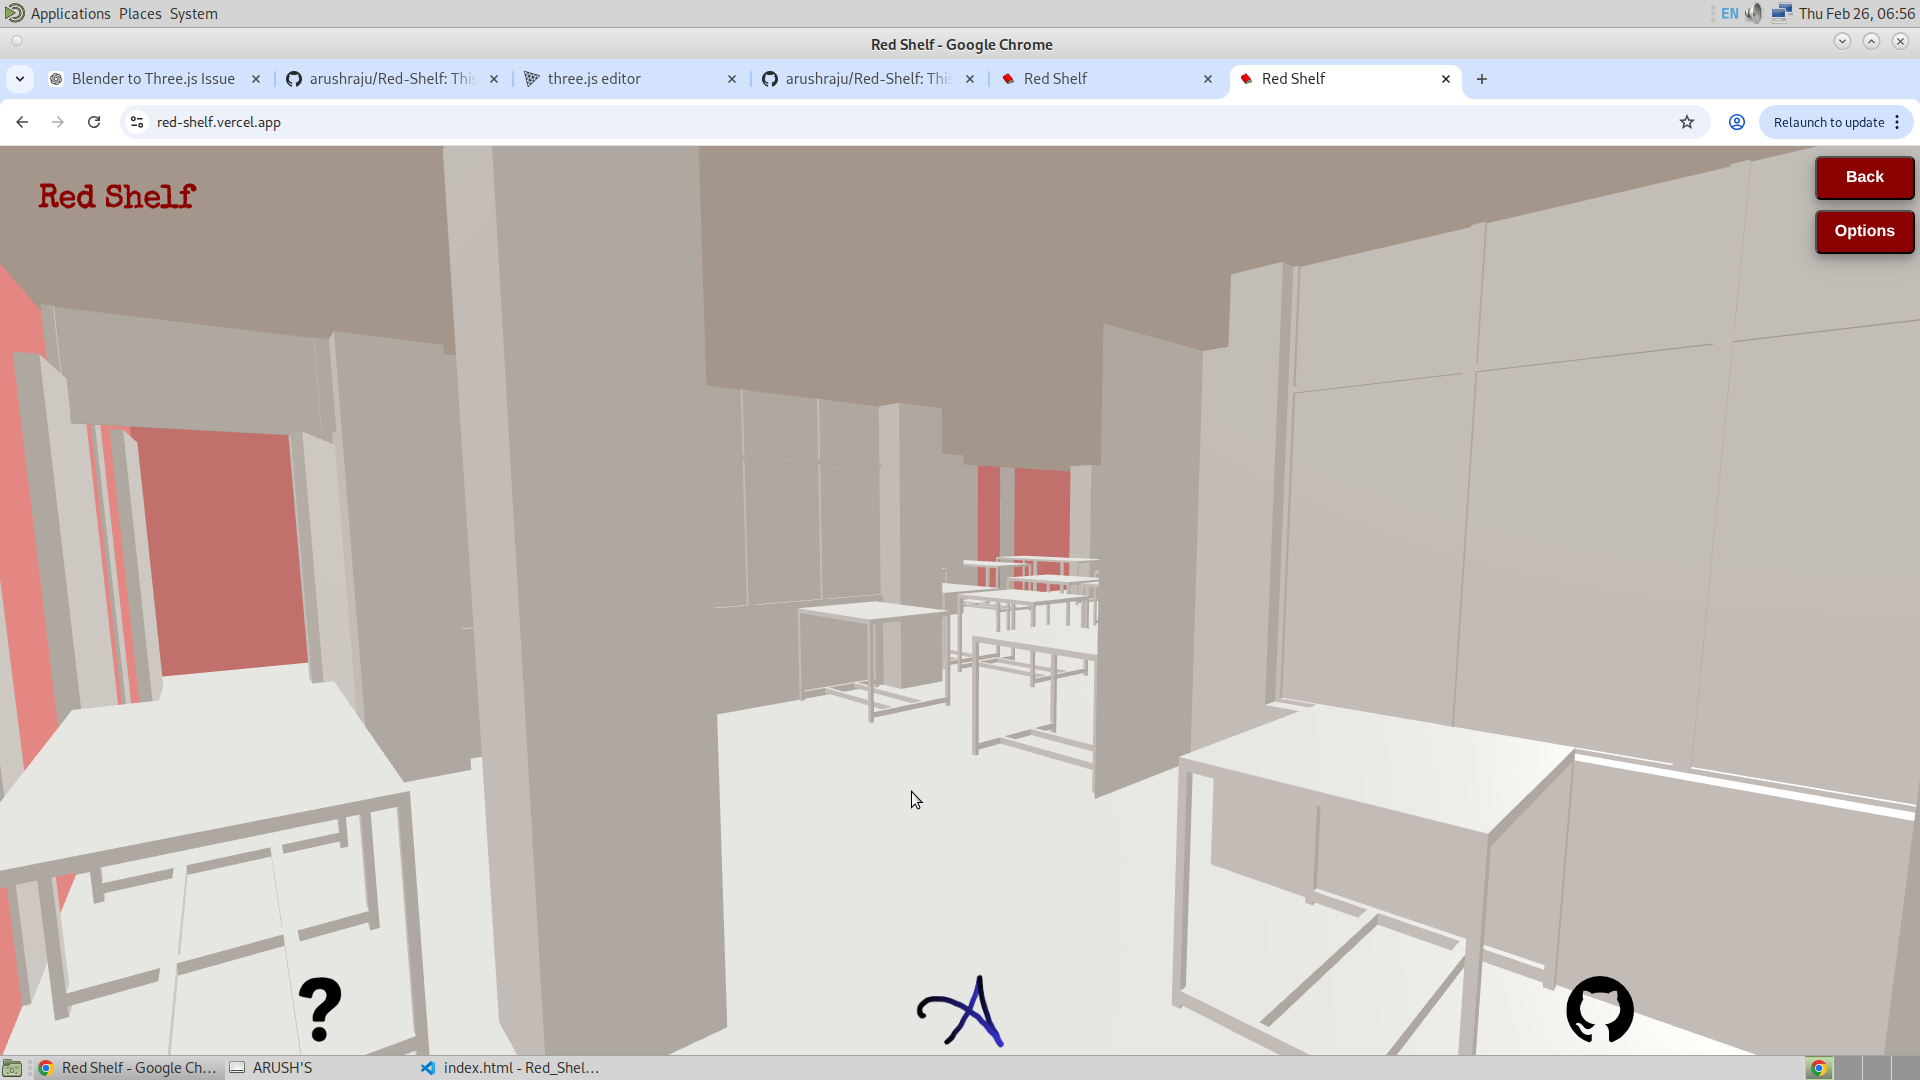Screen dimensions: 1920x1080
Task: Open Chrome's three-dot menu
Action: (x=1899, y=121)
